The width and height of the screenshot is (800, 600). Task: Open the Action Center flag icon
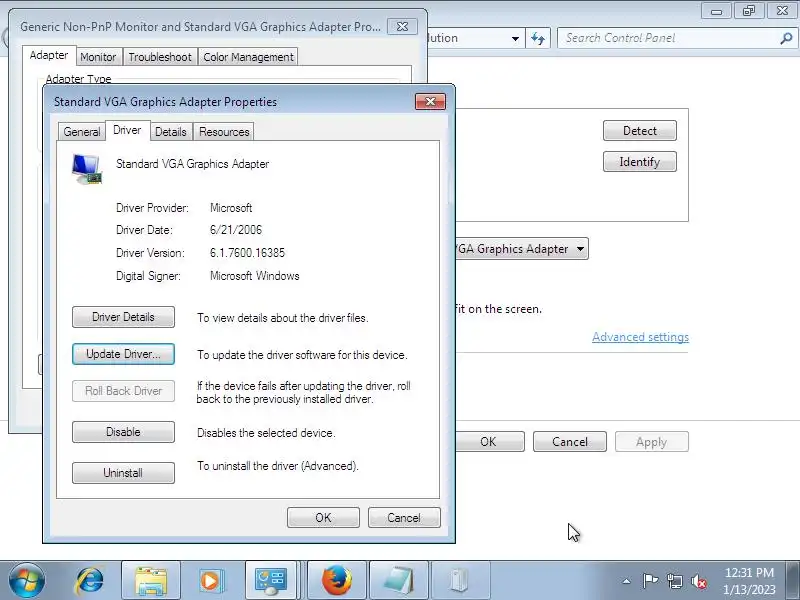(650, 581)
